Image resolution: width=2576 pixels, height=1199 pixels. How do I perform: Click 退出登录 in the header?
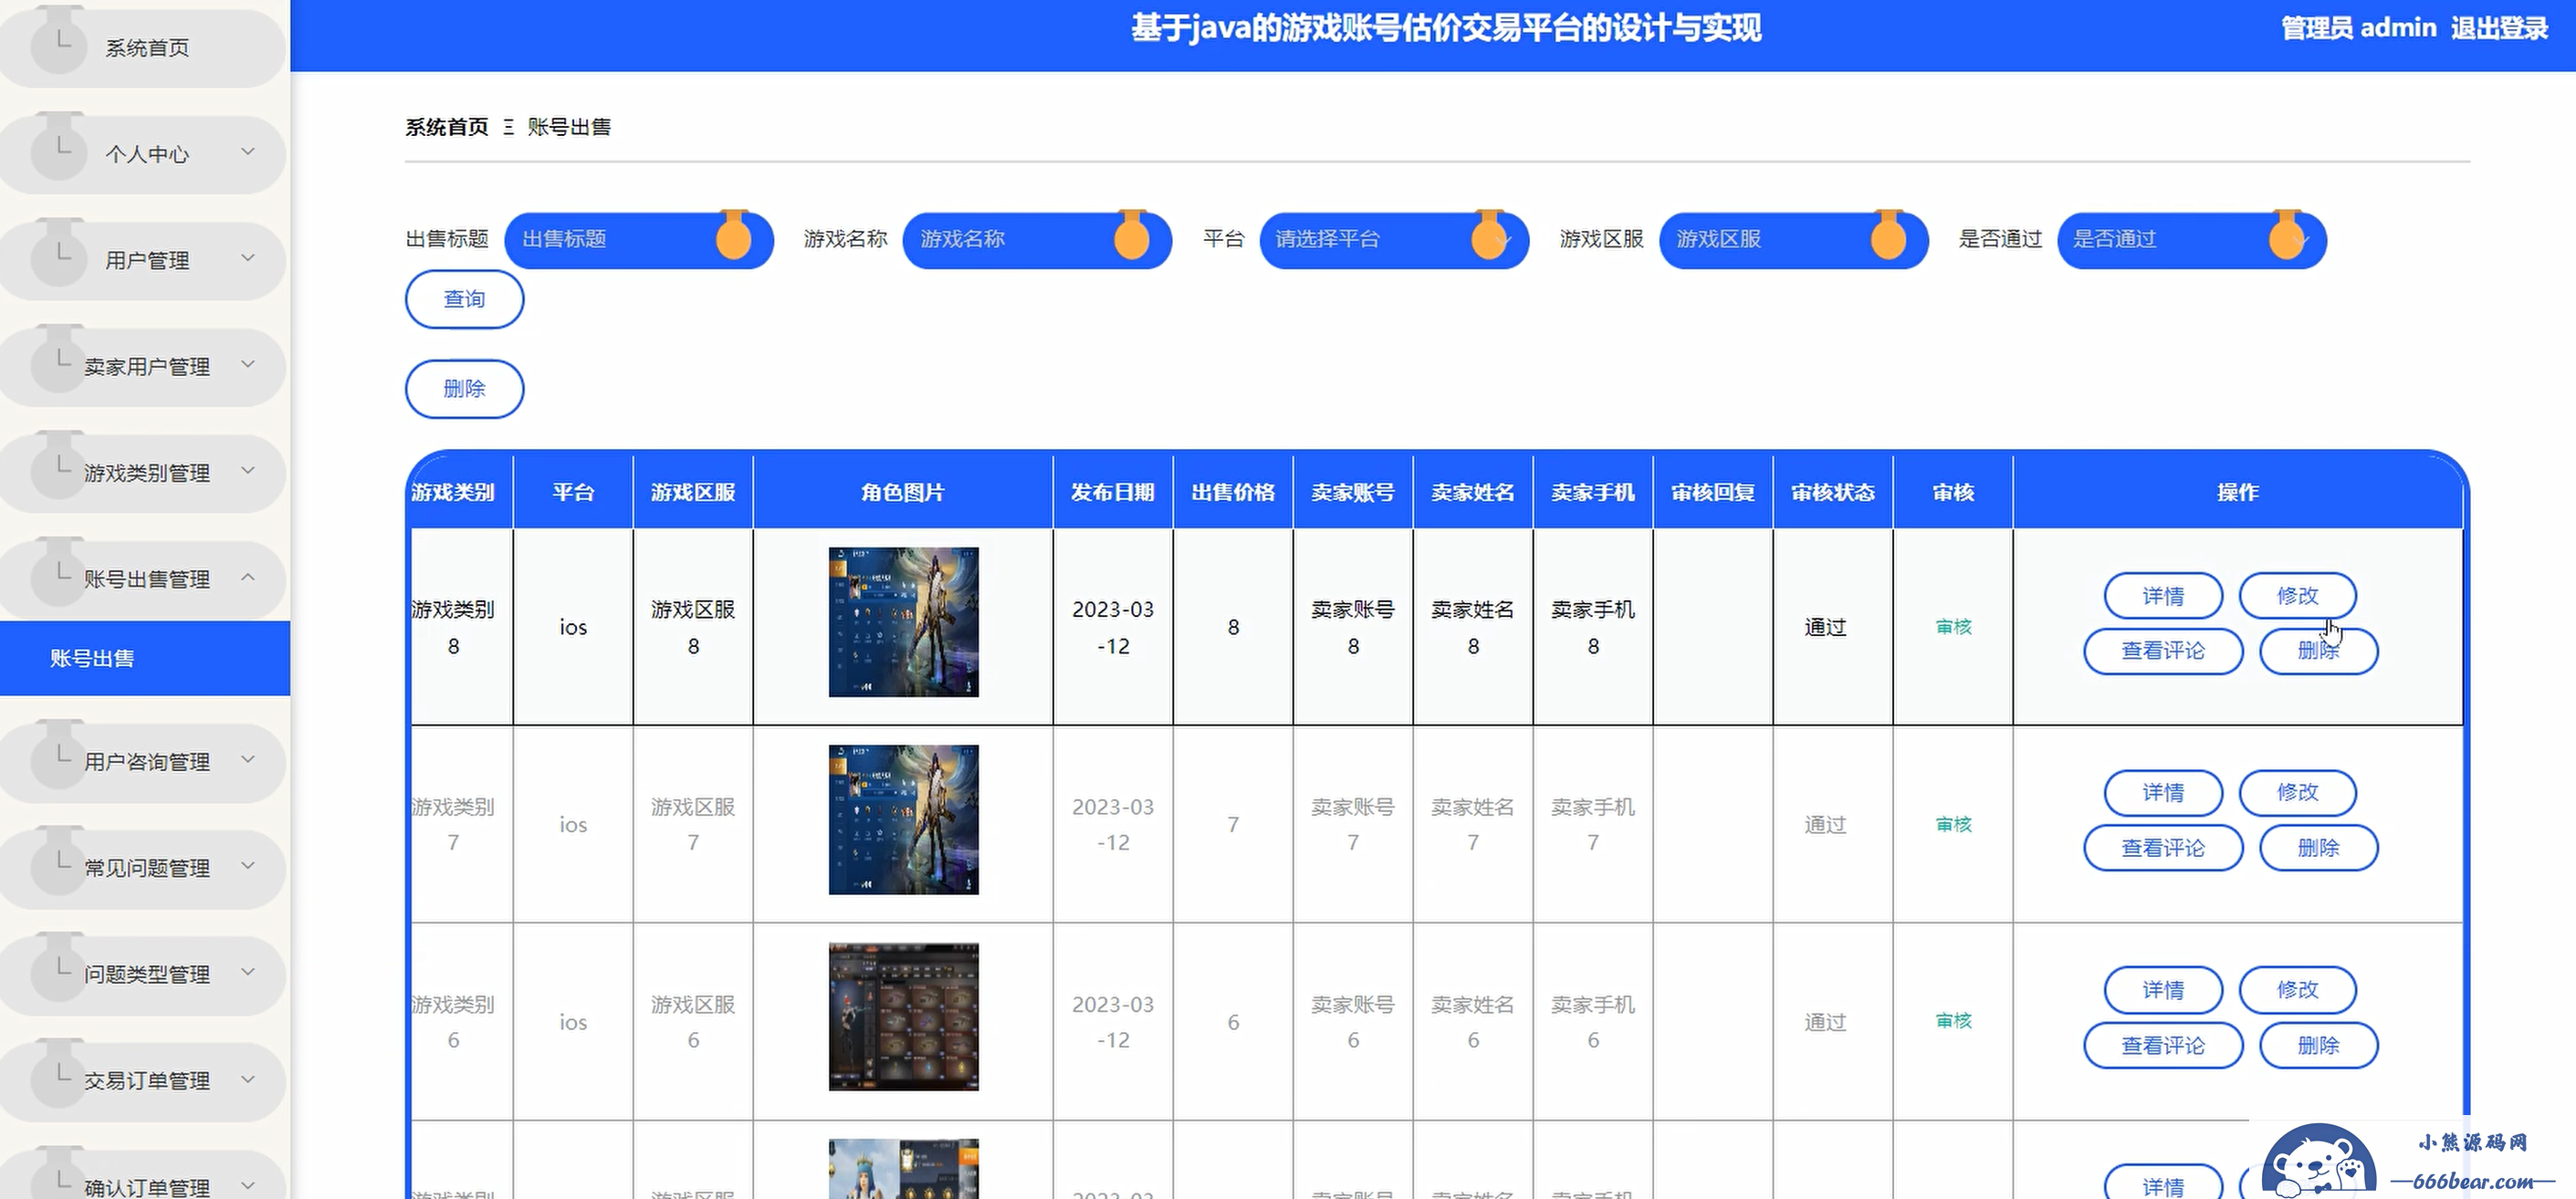coord(2499,28)
